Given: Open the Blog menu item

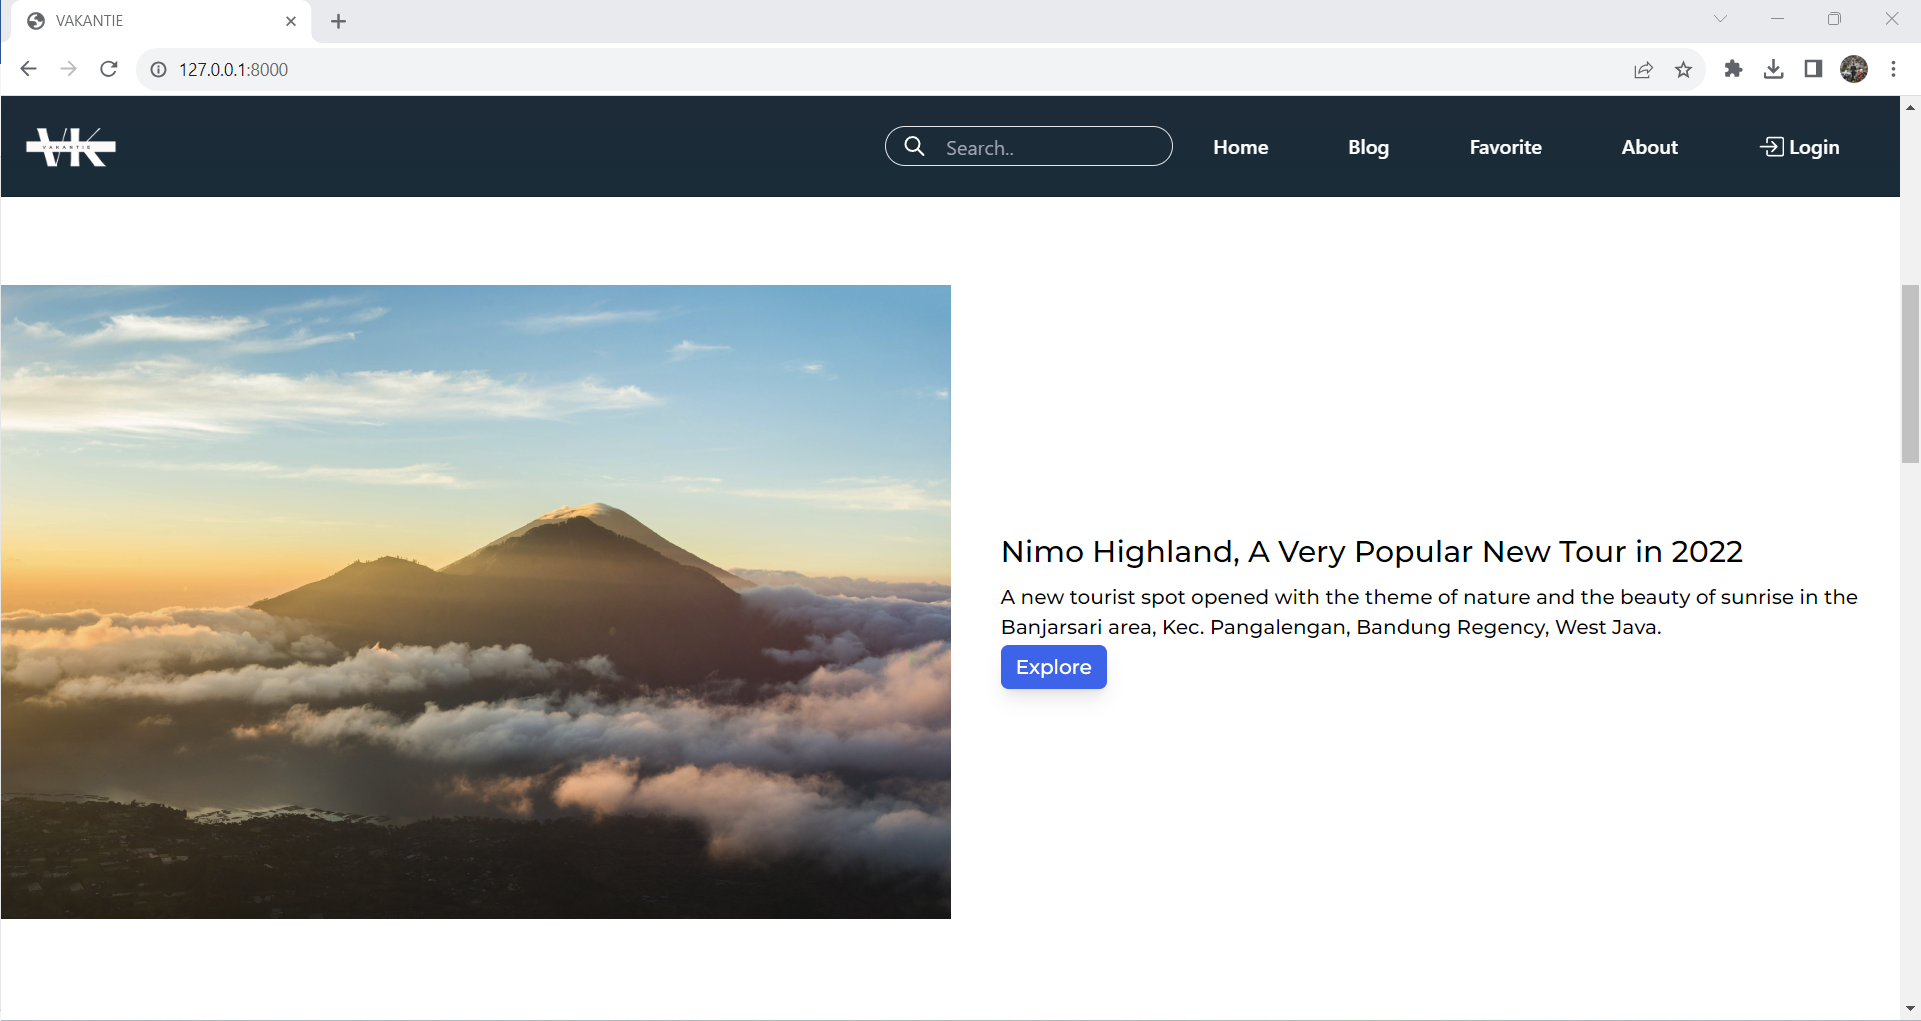Looking at the screenshot, I should coord(1368,147).
